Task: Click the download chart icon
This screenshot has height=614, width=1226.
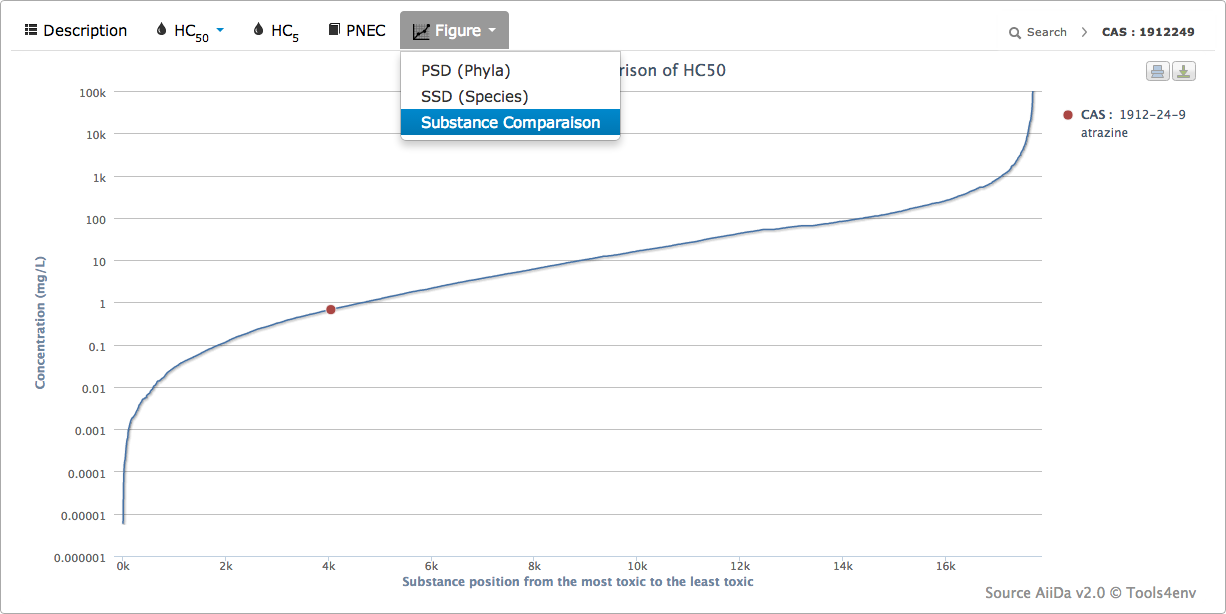Action: [1183, 71]
